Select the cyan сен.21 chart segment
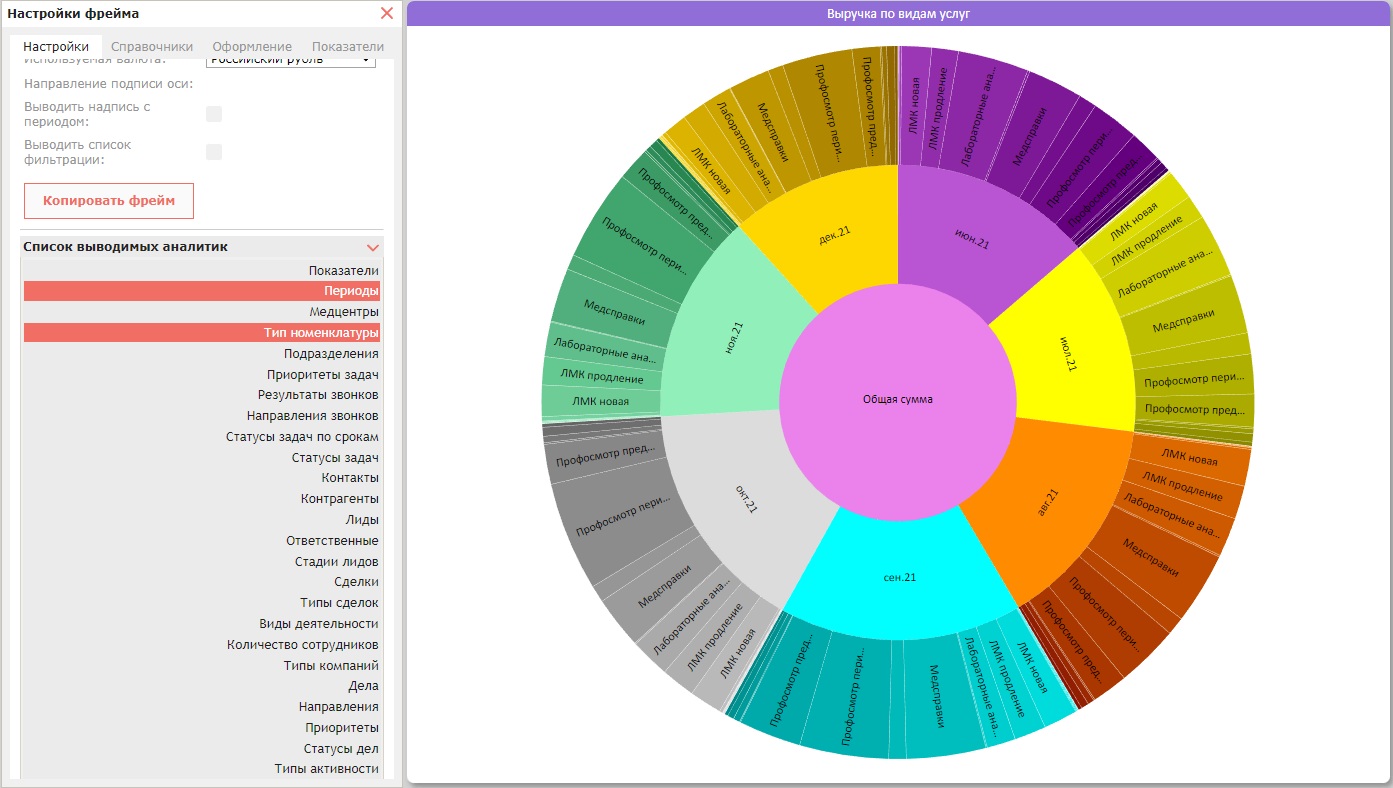 (900, 576)
